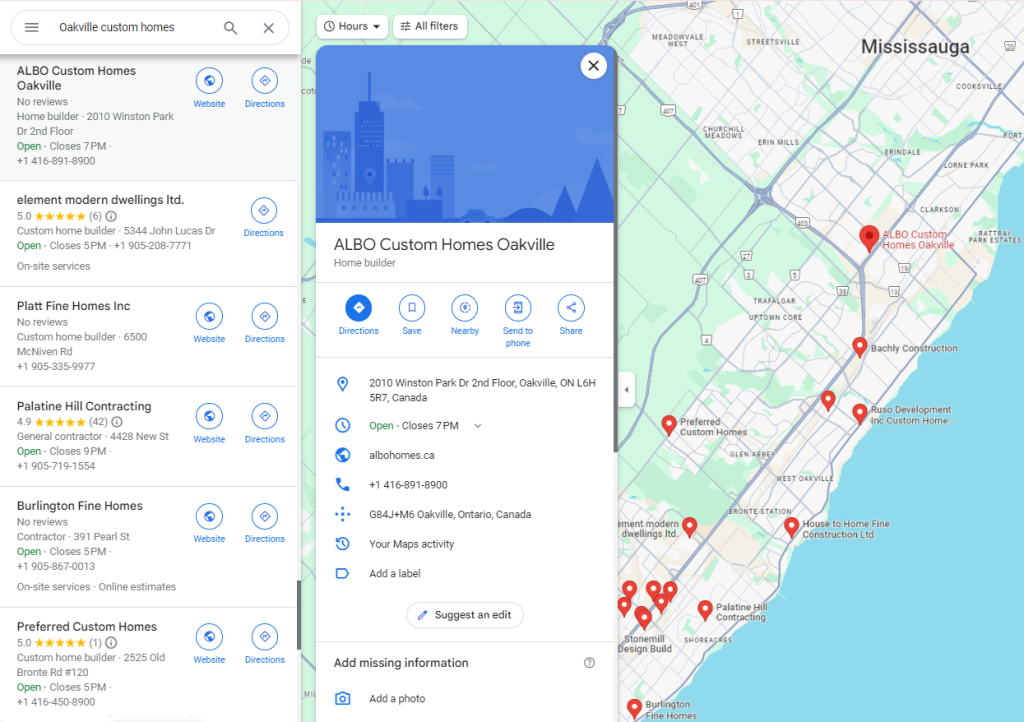Open the search magnifier icon
The height and width of the screenshot is (722, 1024).
(x=230, y=28)
